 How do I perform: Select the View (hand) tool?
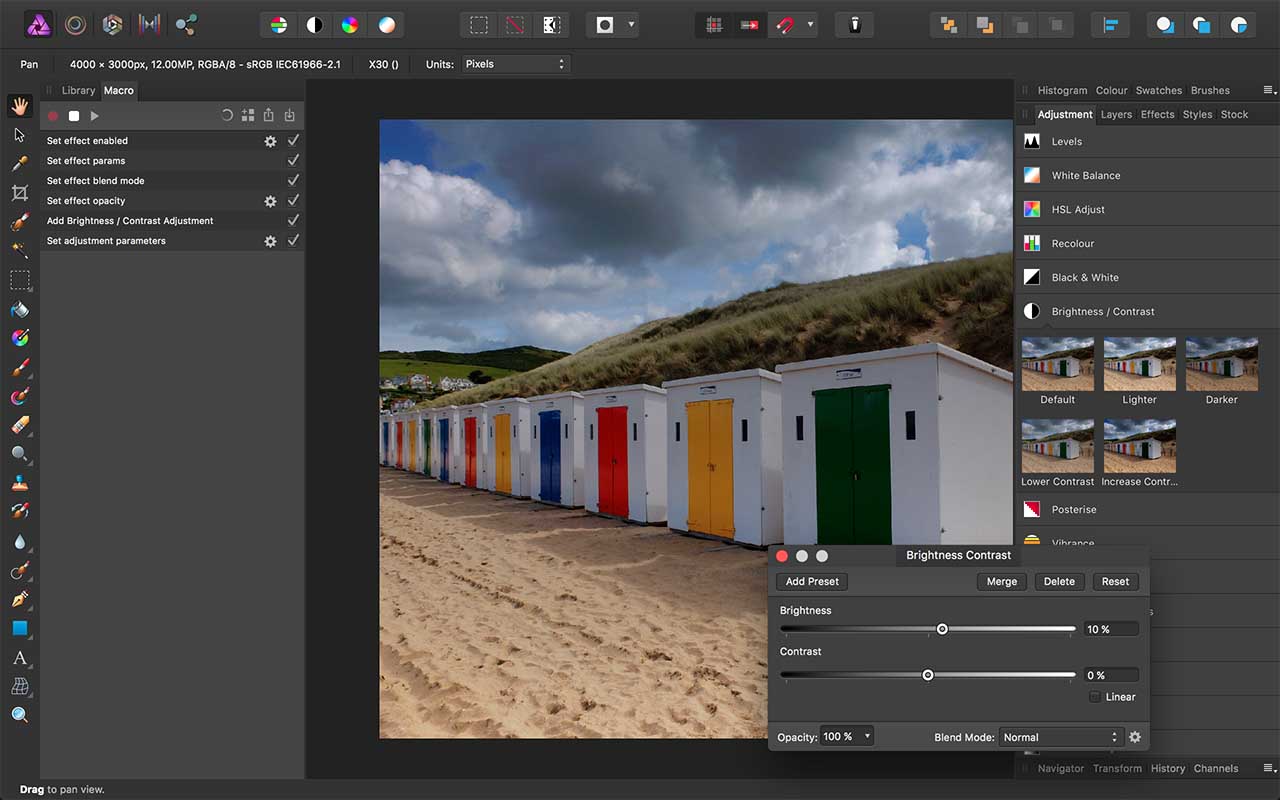pyautogui.click(x=19, y=105)
